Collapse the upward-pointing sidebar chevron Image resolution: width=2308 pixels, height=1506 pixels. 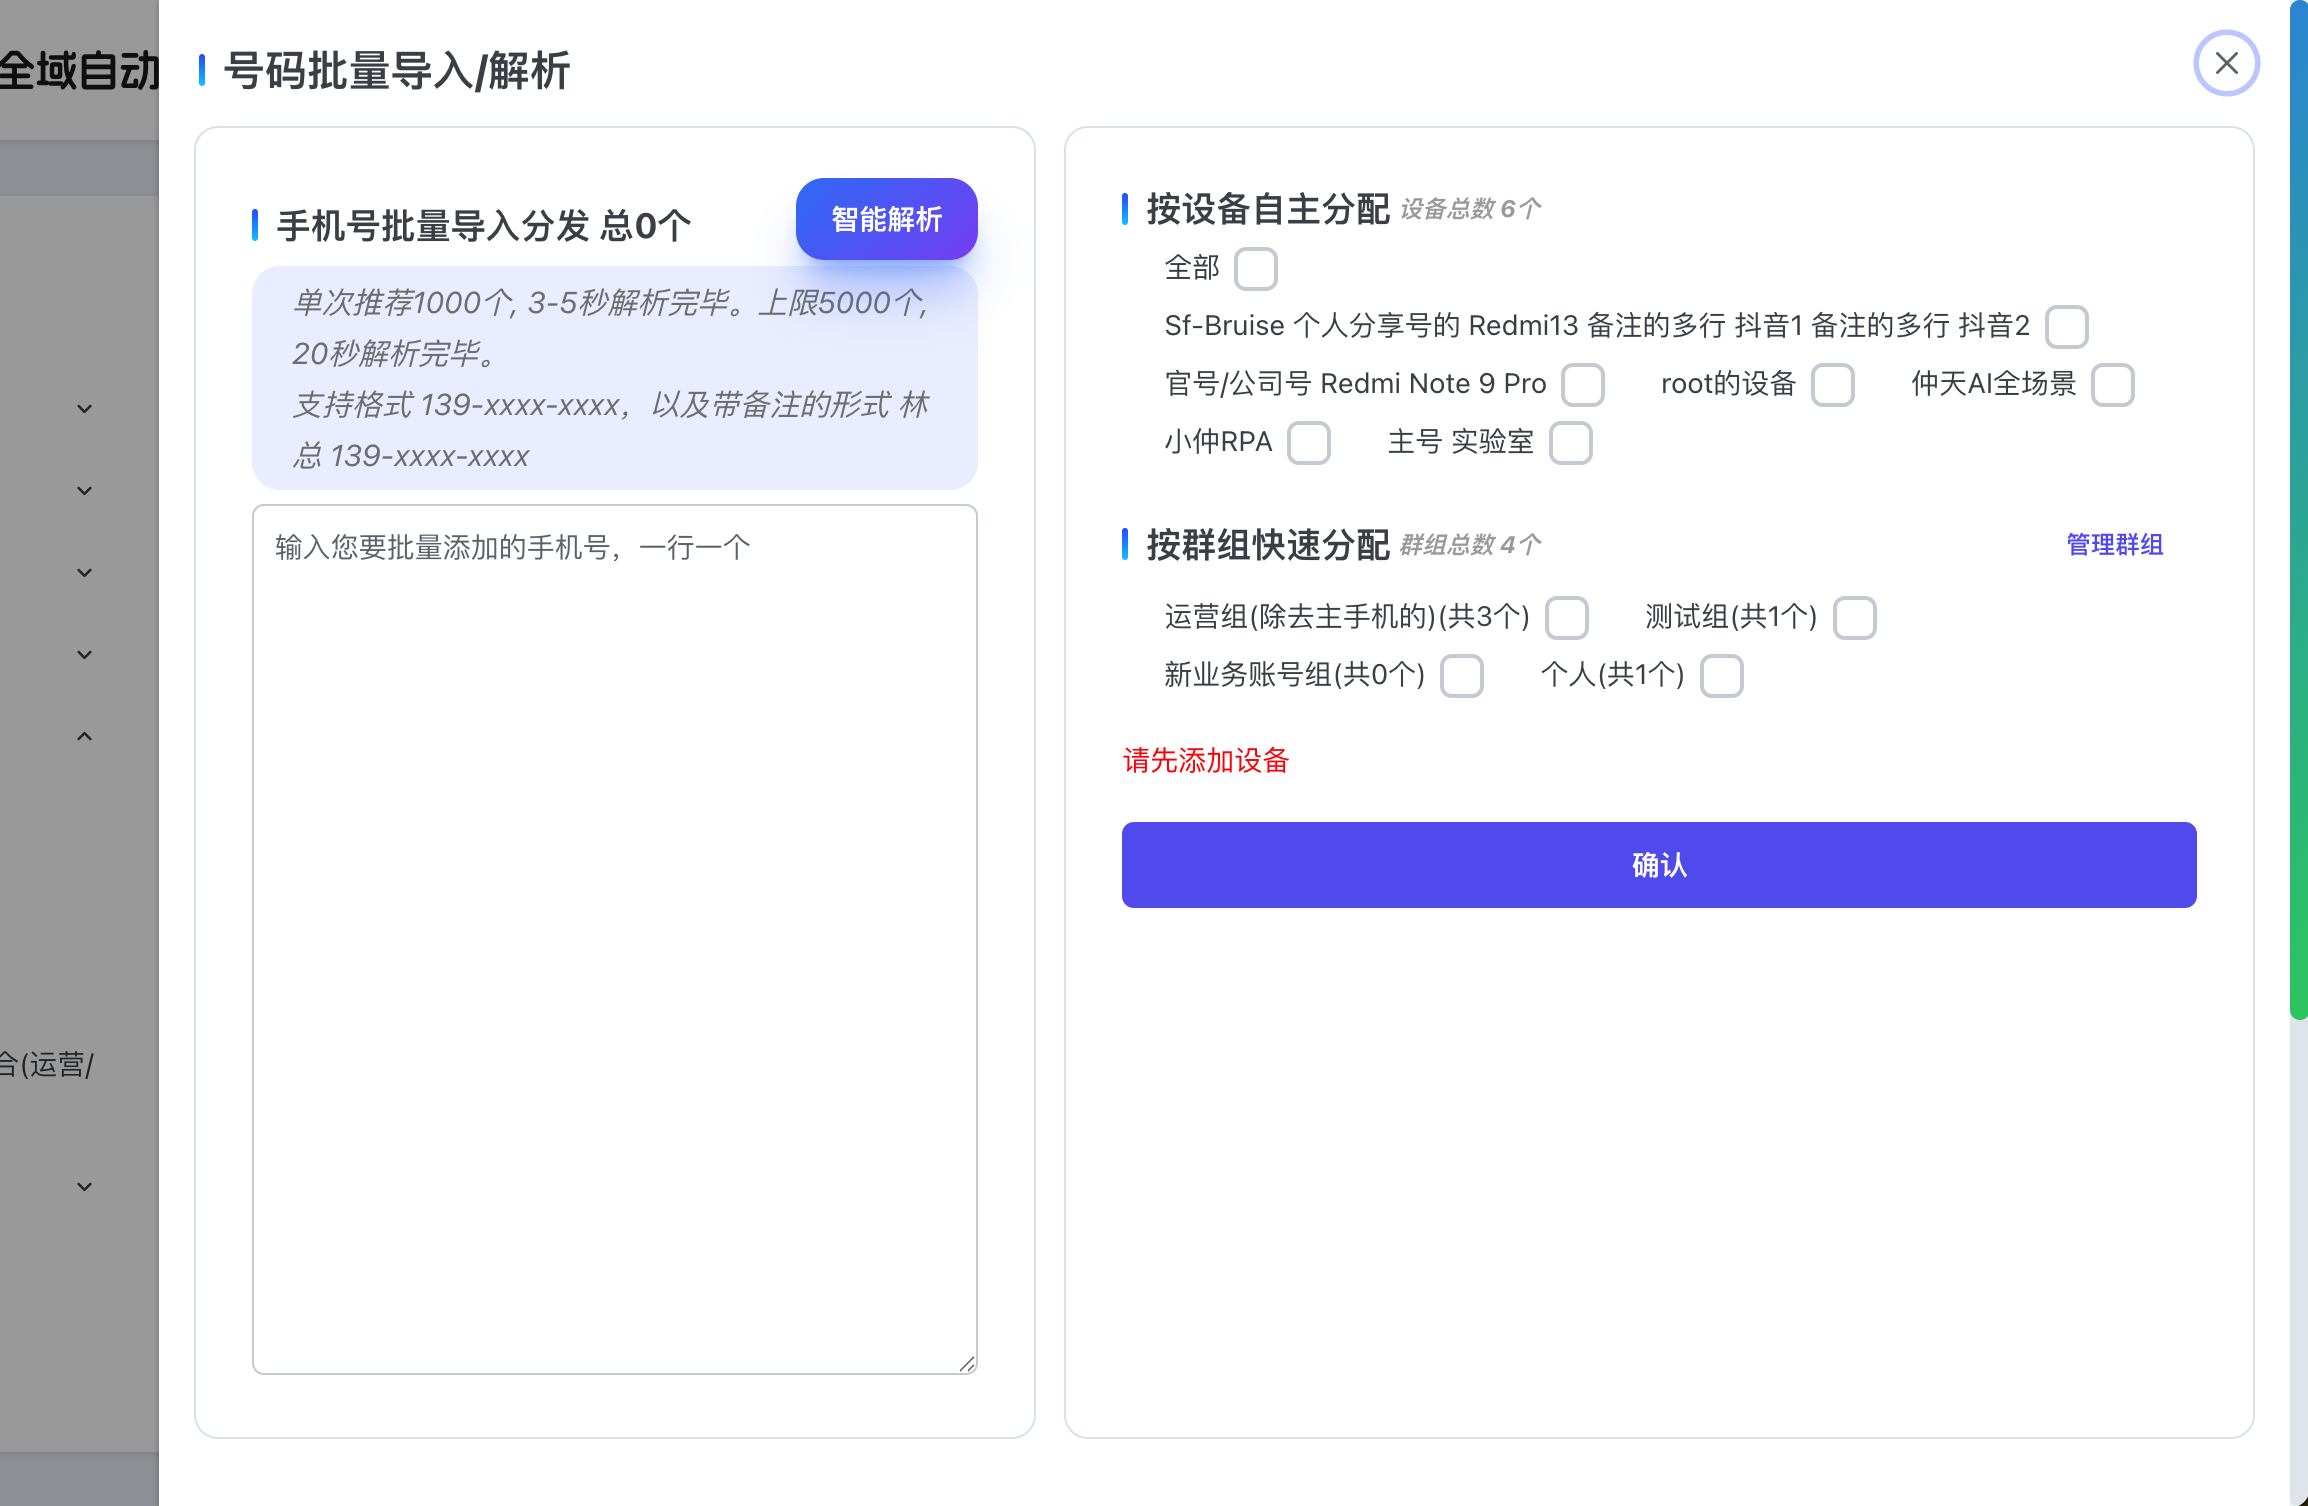click(x=85, y=737)
